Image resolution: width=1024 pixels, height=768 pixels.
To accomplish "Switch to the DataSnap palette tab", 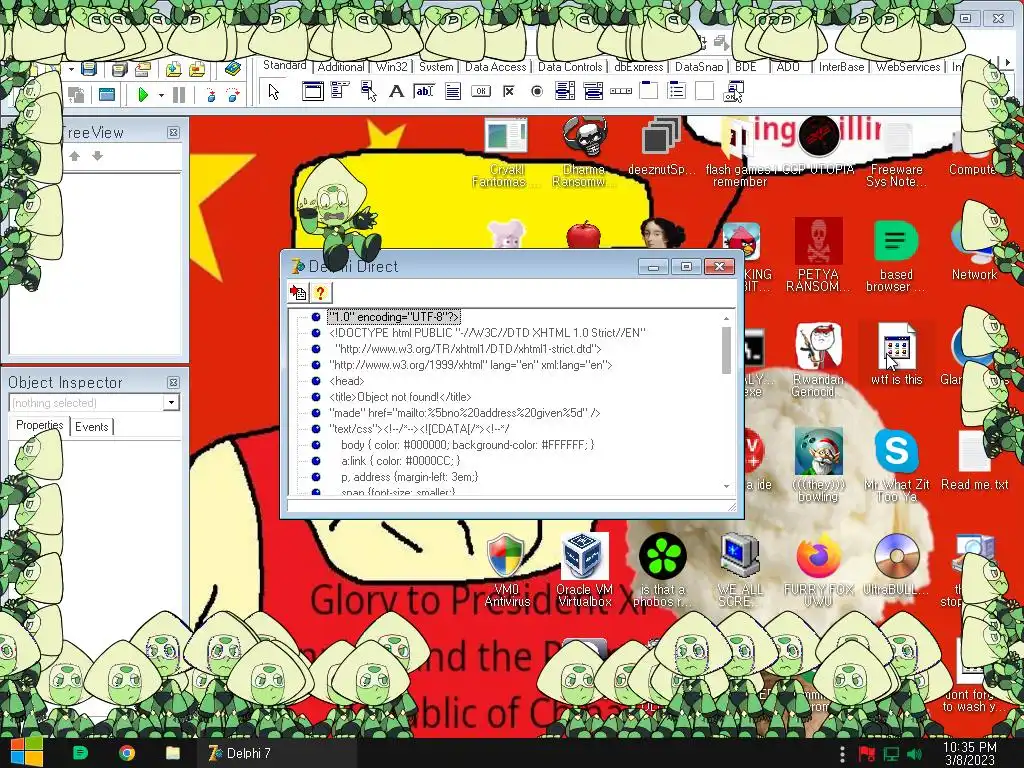I will 699,67.
